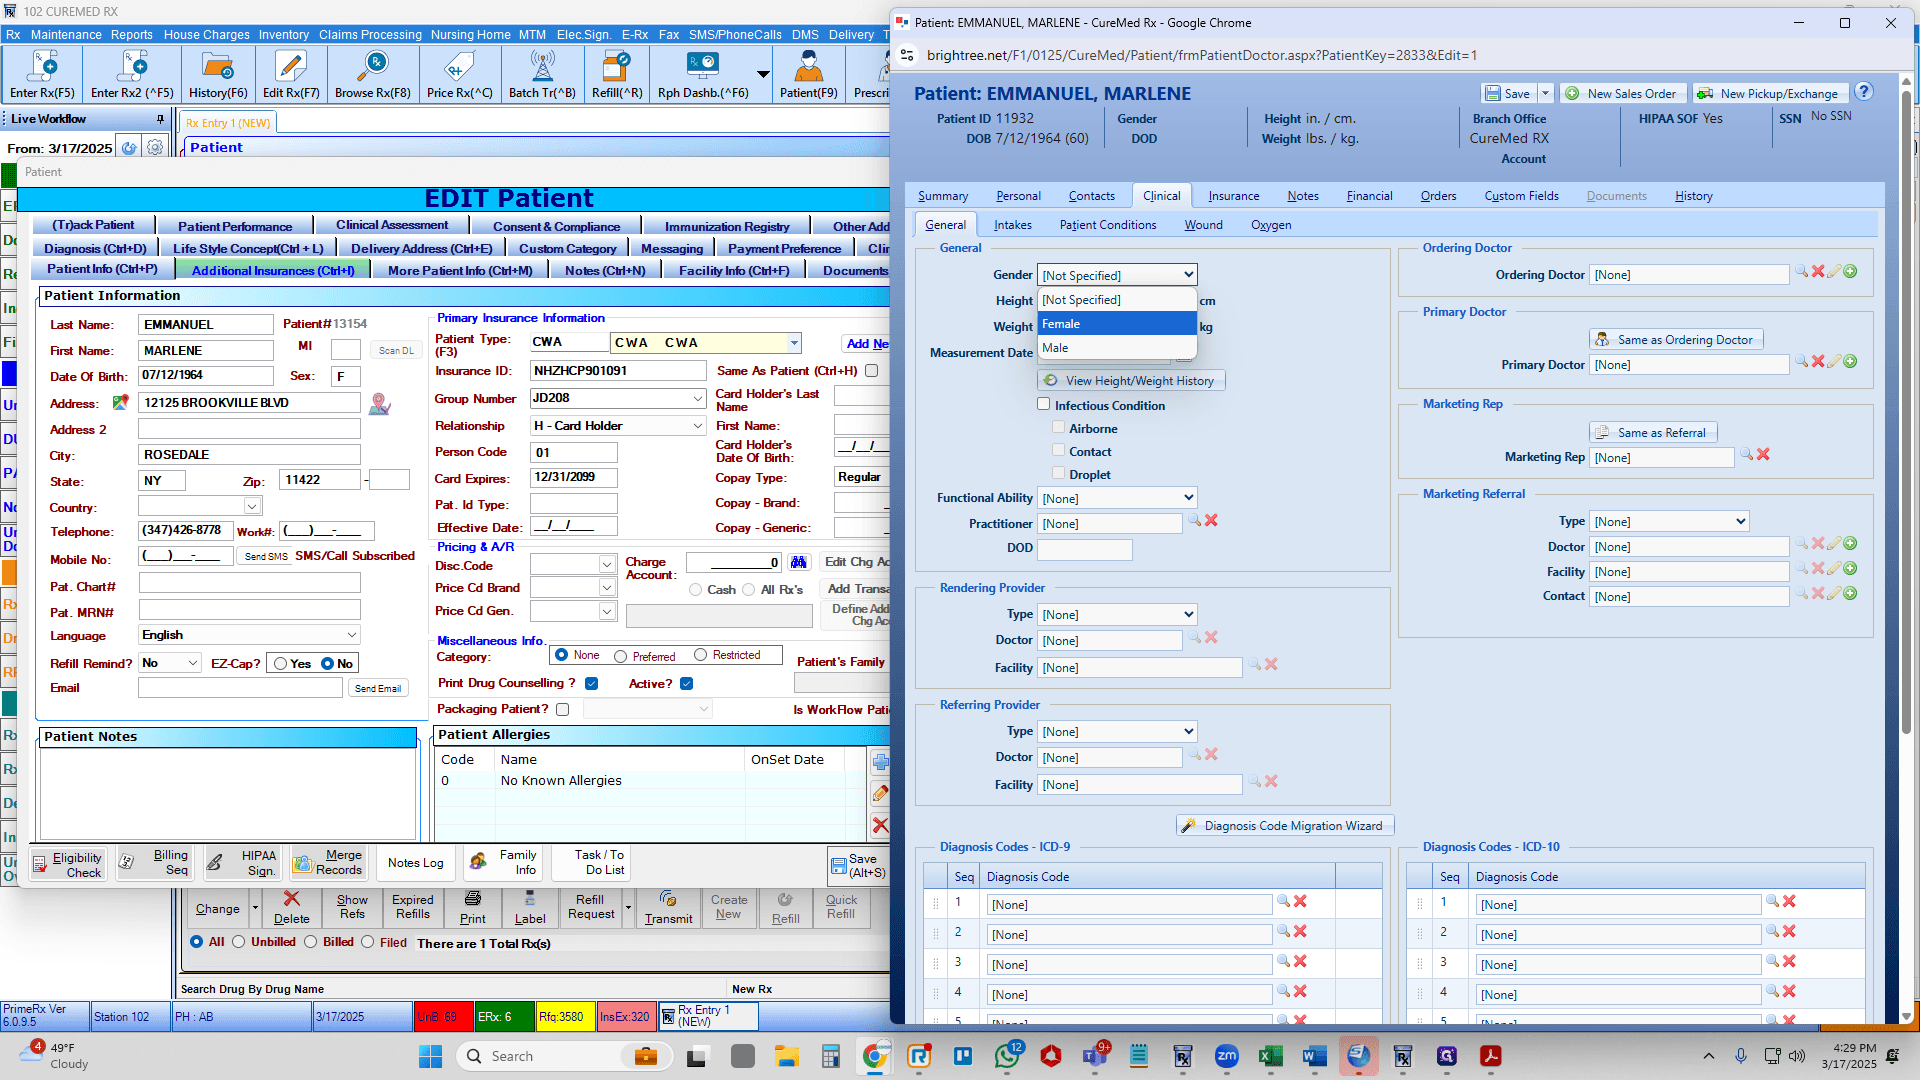Switch to the Summary tab
The width and height of the screenshot is (1920, 1080).
(943, 196)
